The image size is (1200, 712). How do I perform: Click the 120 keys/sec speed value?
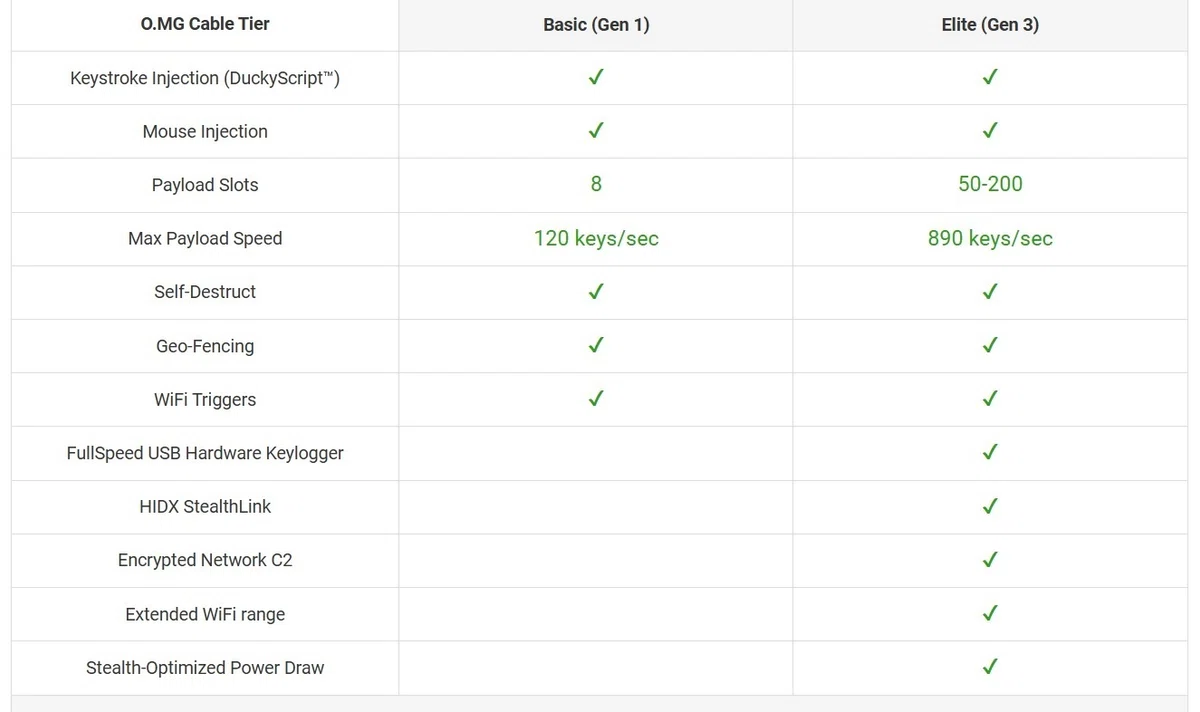coord(596,238)
